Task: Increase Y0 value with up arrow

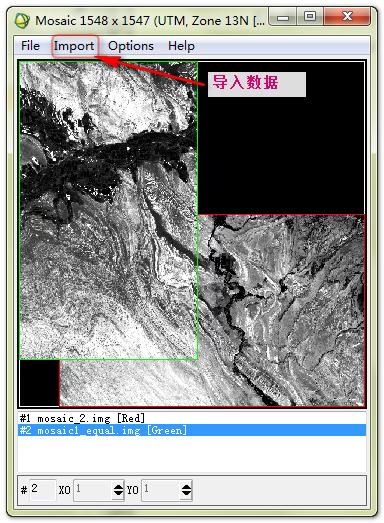Action: pos(186,487)
